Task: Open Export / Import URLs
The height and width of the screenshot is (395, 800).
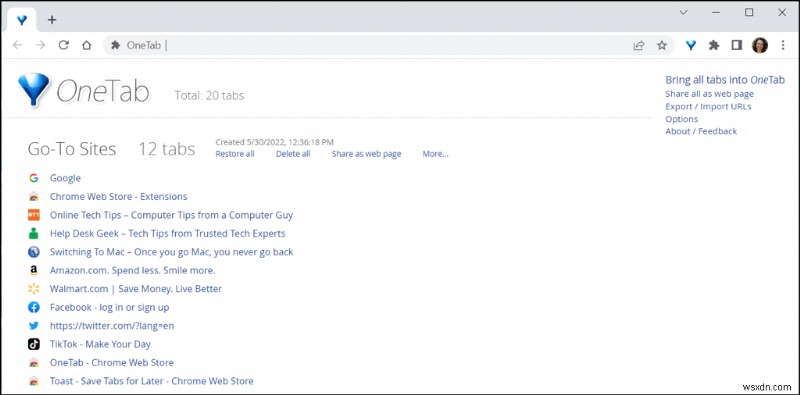Action: [x=708, y=106]
